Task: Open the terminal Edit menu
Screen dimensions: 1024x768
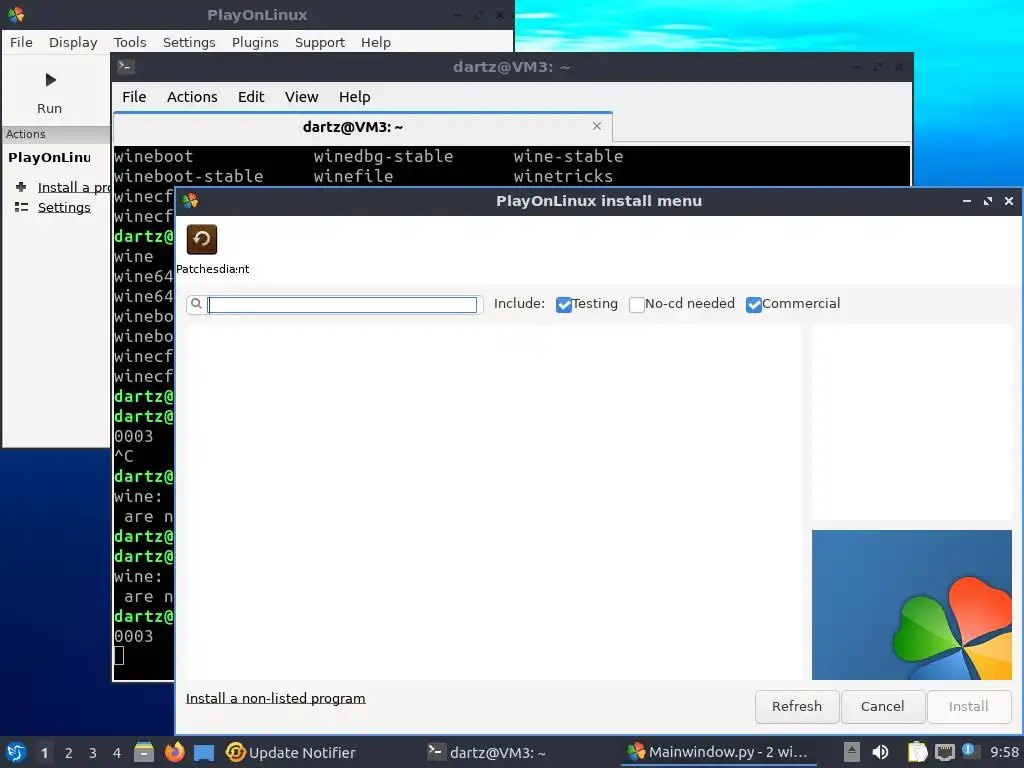Action: 251,97
